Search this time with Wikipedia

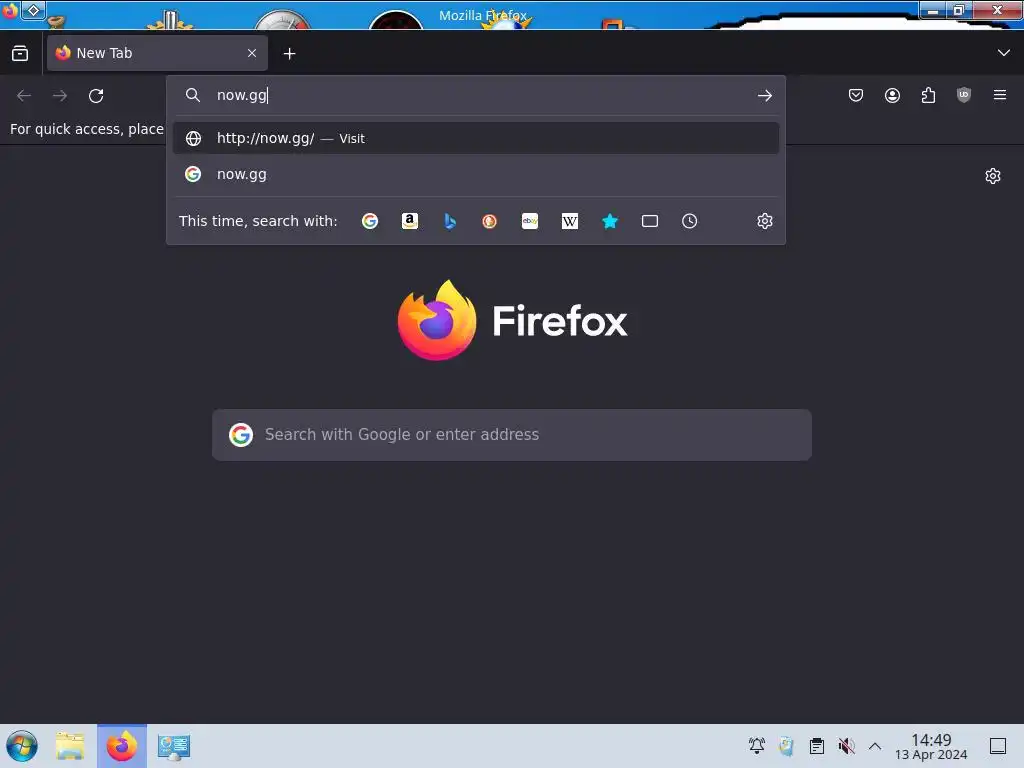click(569, 221)
